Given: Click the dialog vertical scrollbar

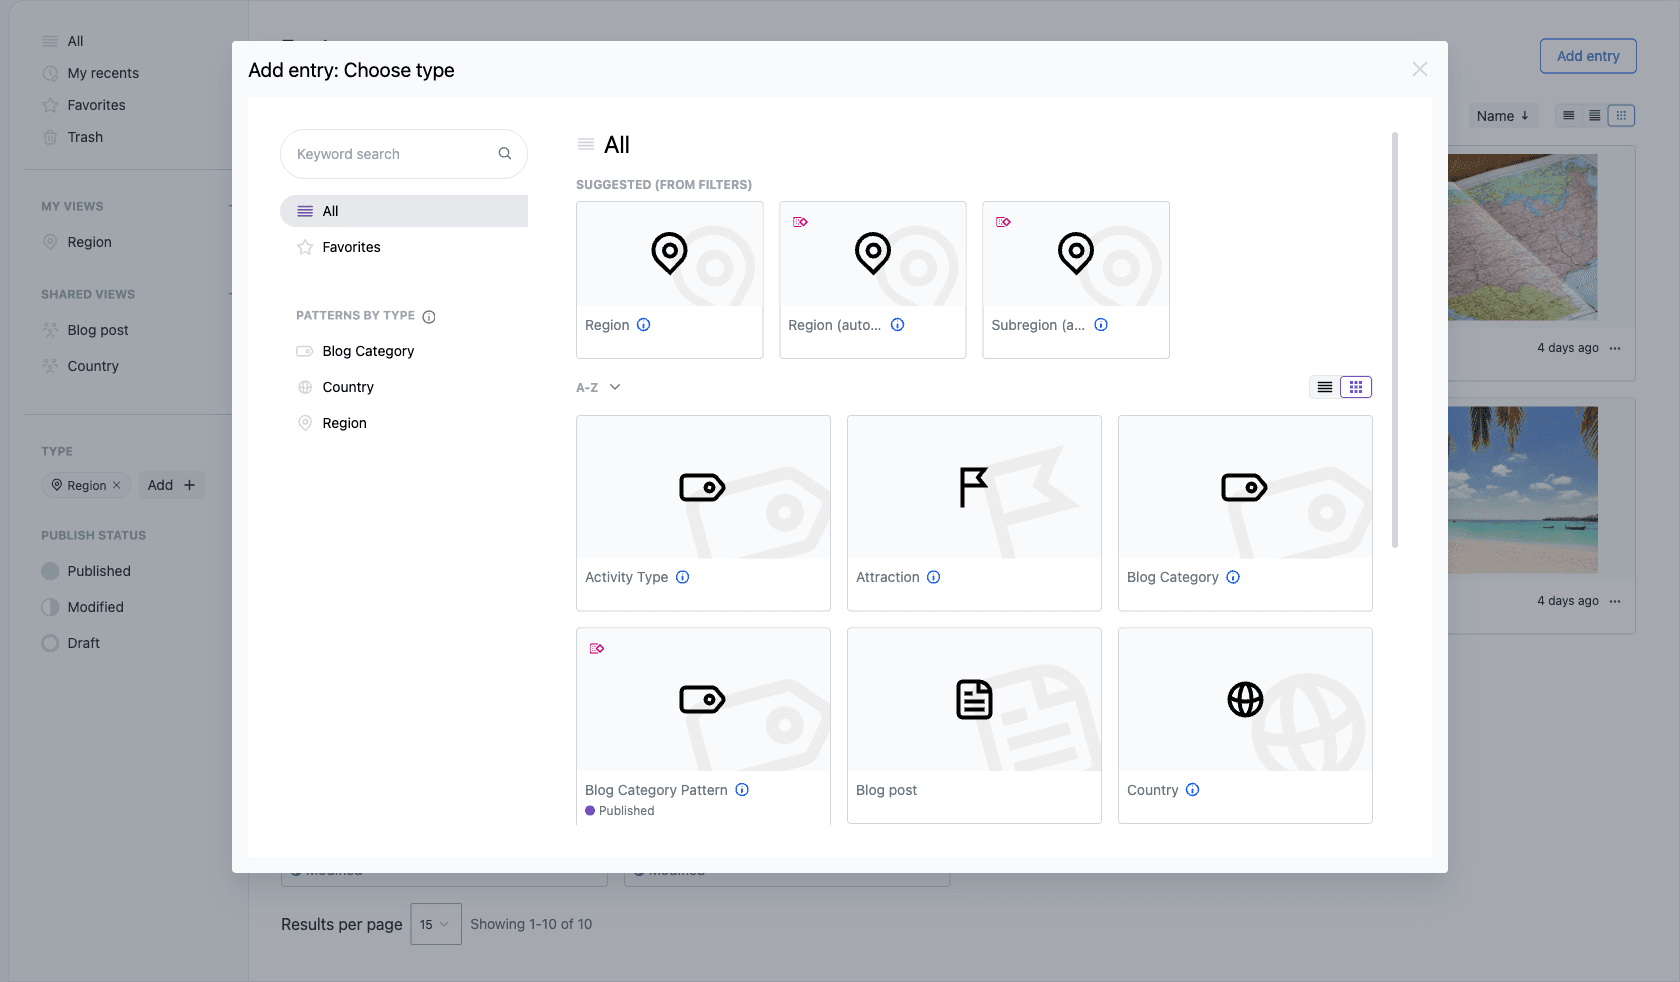Looking at the screenshot, I should pos(1395,340).
